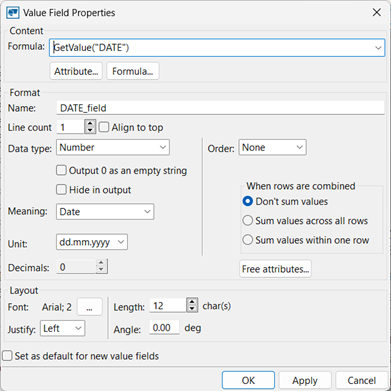Image resolution: width=391 pixels, height=392 pixels.
Task: Close the Value Field Properties dialog
Action: (377, 13)
